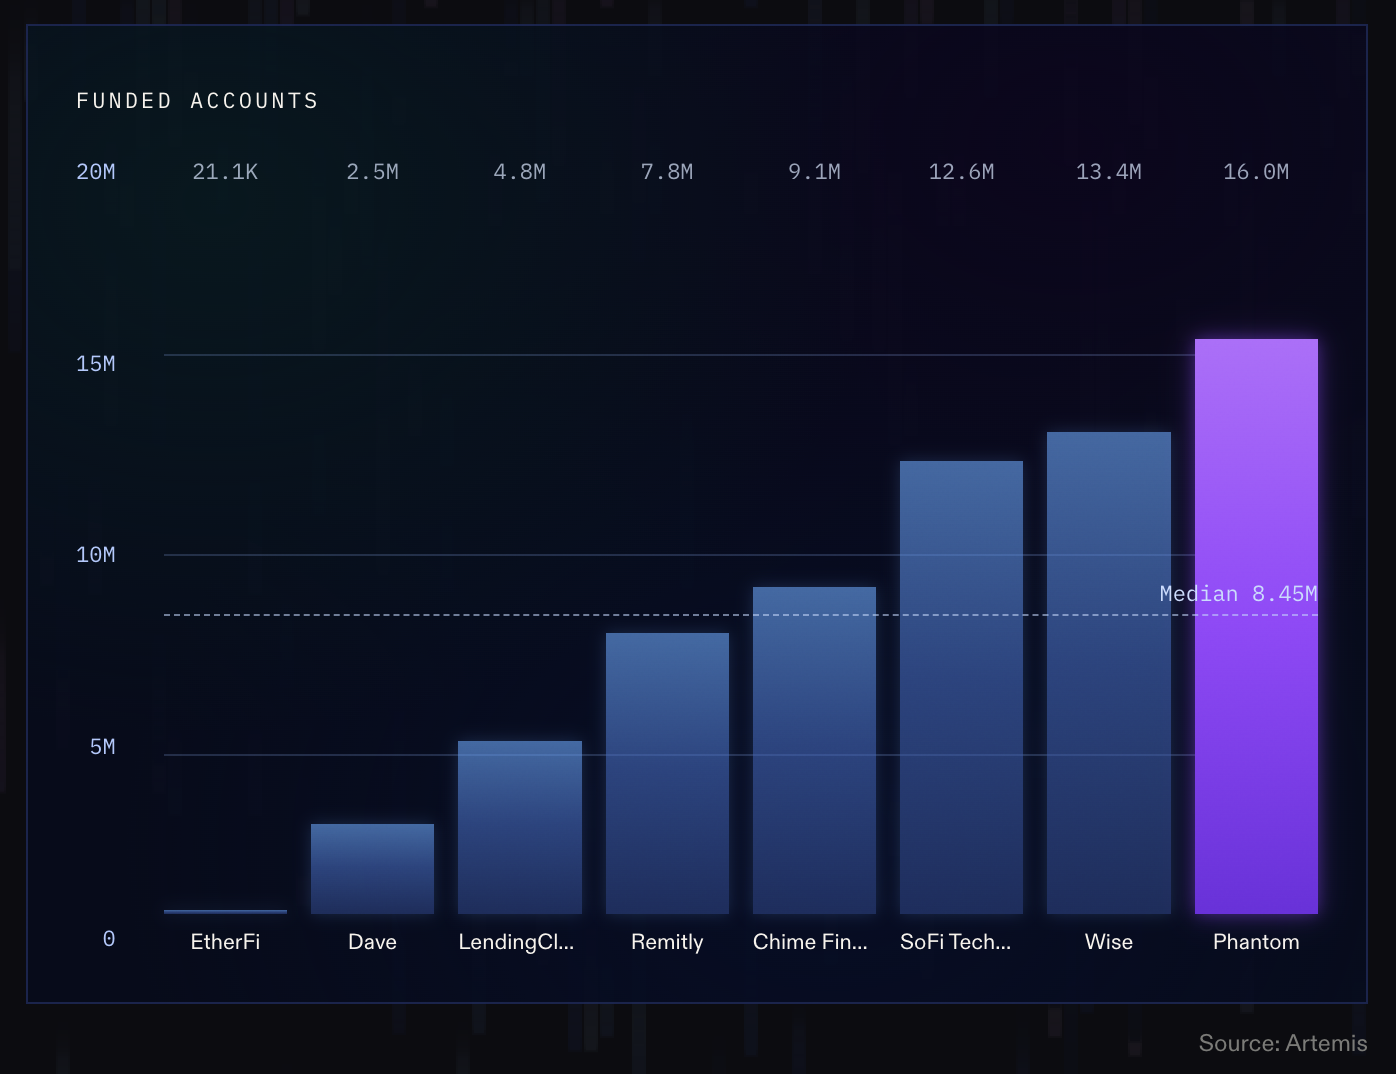Open the Source: Artemis credit text

(x=1282, y=1043)
